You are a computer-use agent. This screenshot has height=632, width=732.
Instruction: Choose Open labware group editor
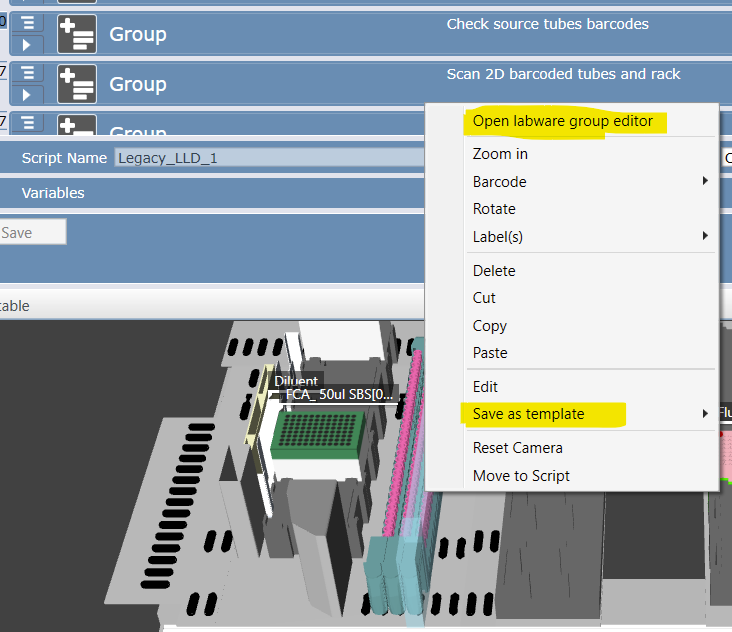pyautogui.click(x=562, y=121)
